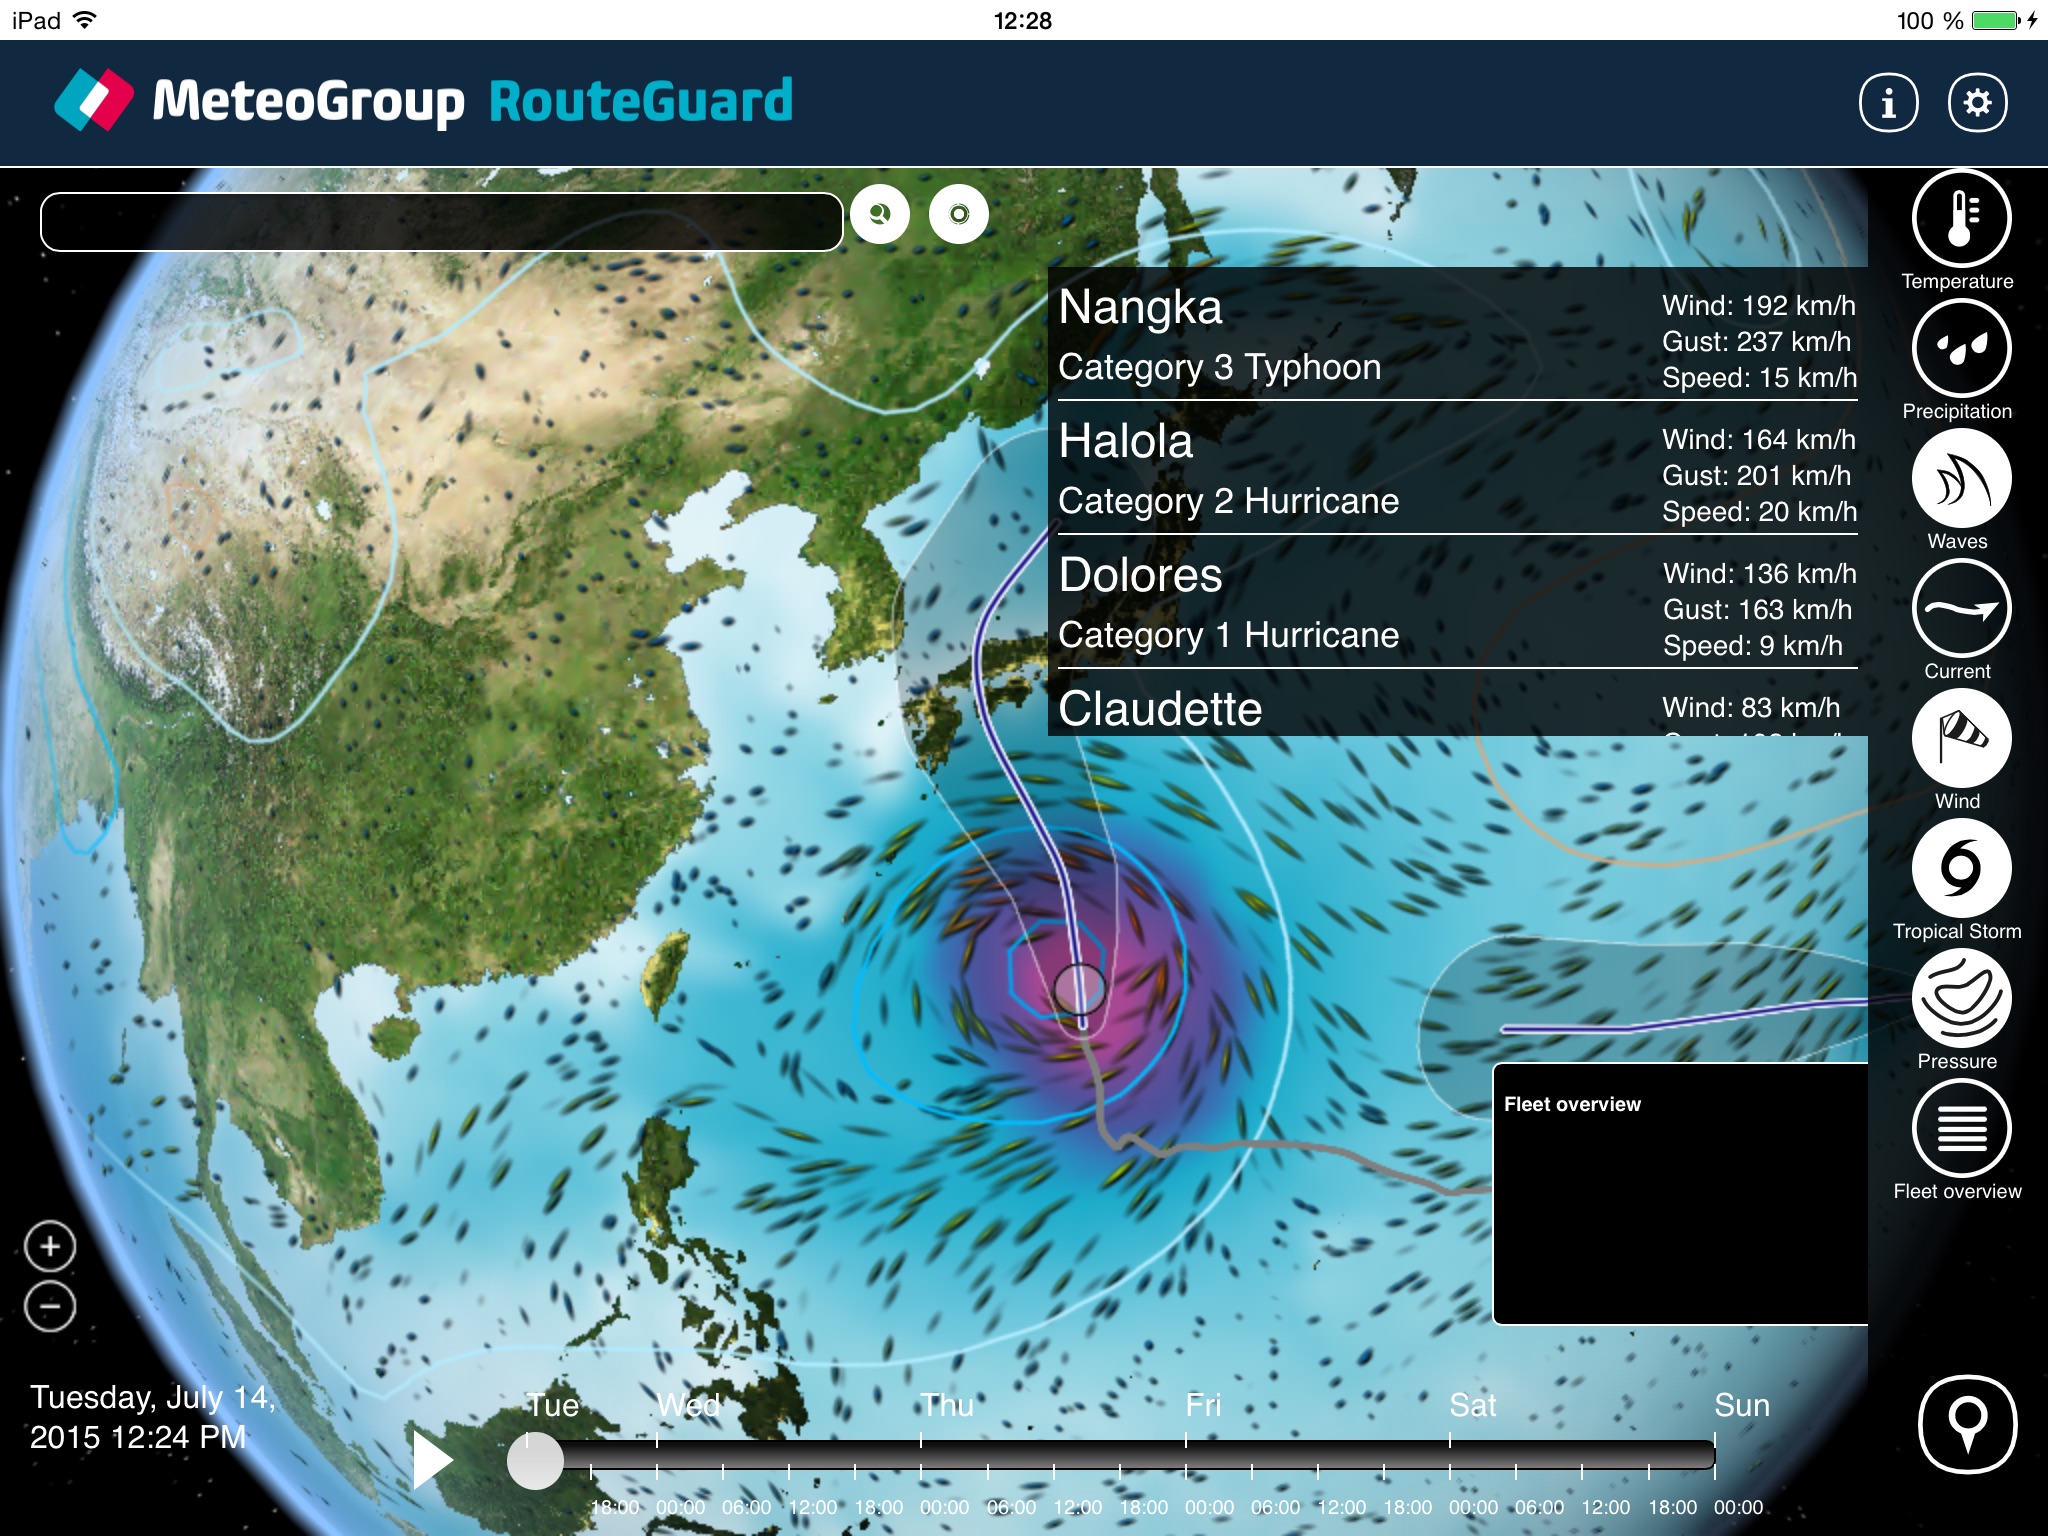Select the Halola hurricane entry
This screenshot has height=1536, width=2048.
[x=1457, y=470]
